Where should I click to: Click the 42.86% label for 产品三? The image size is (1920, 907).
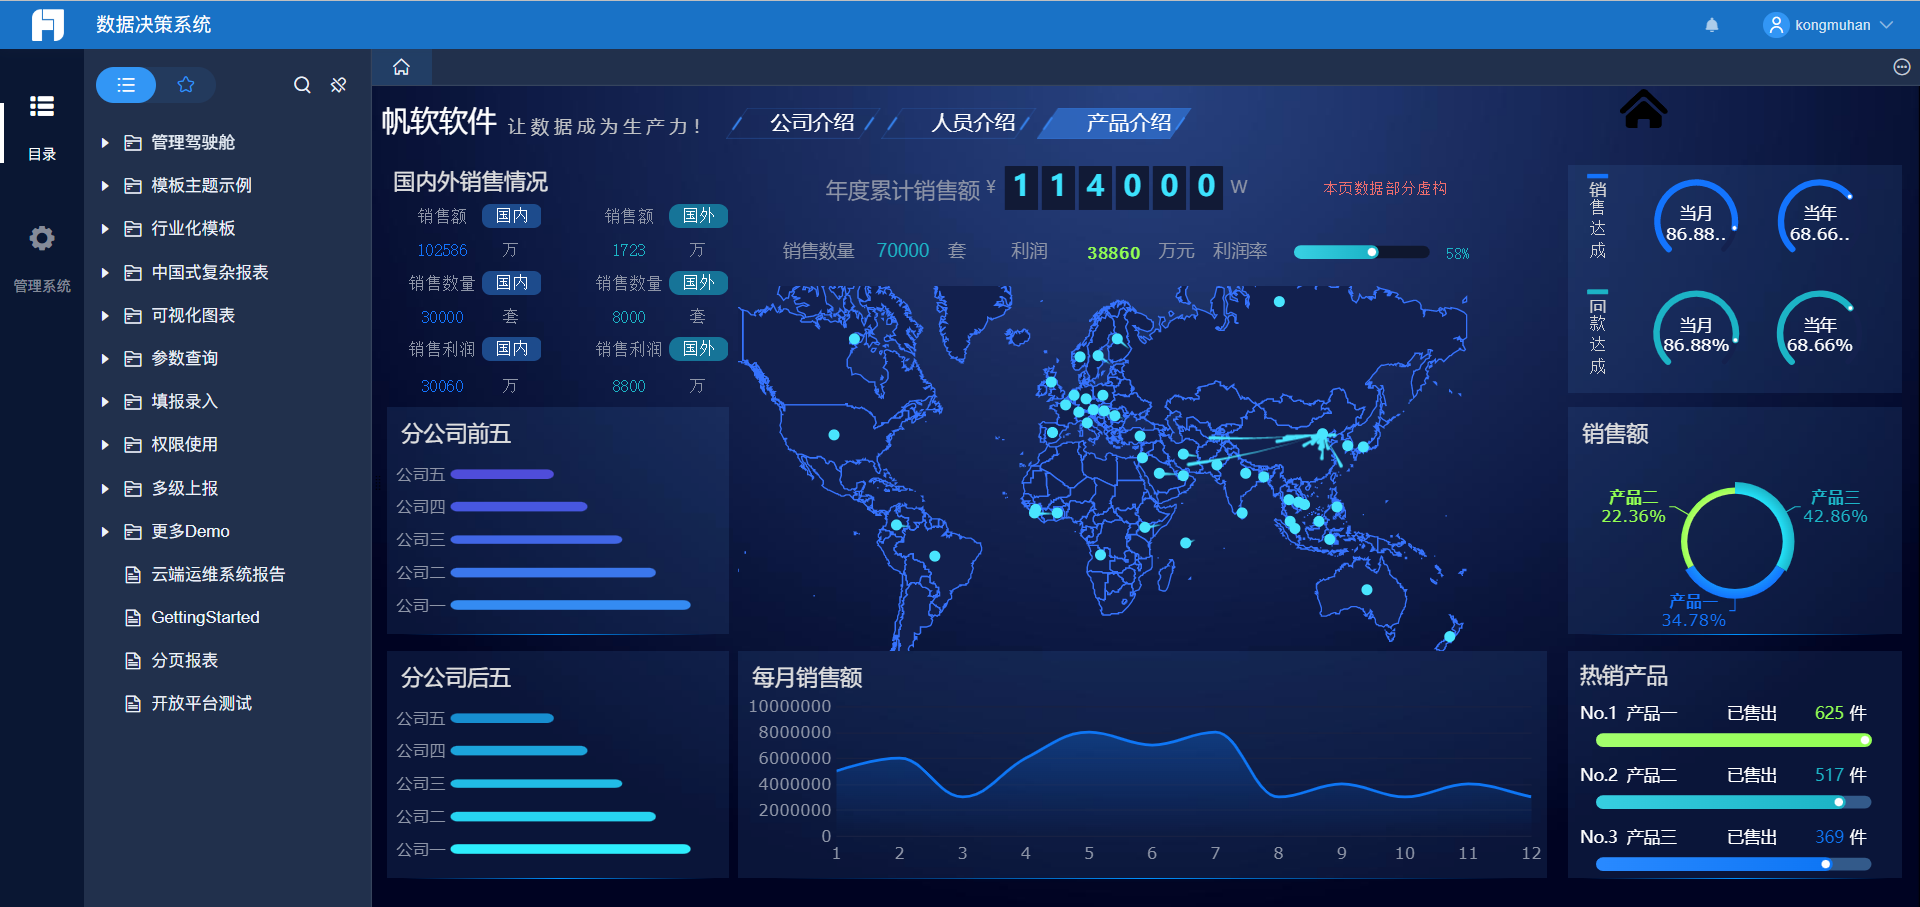(x=1835, y=516)
